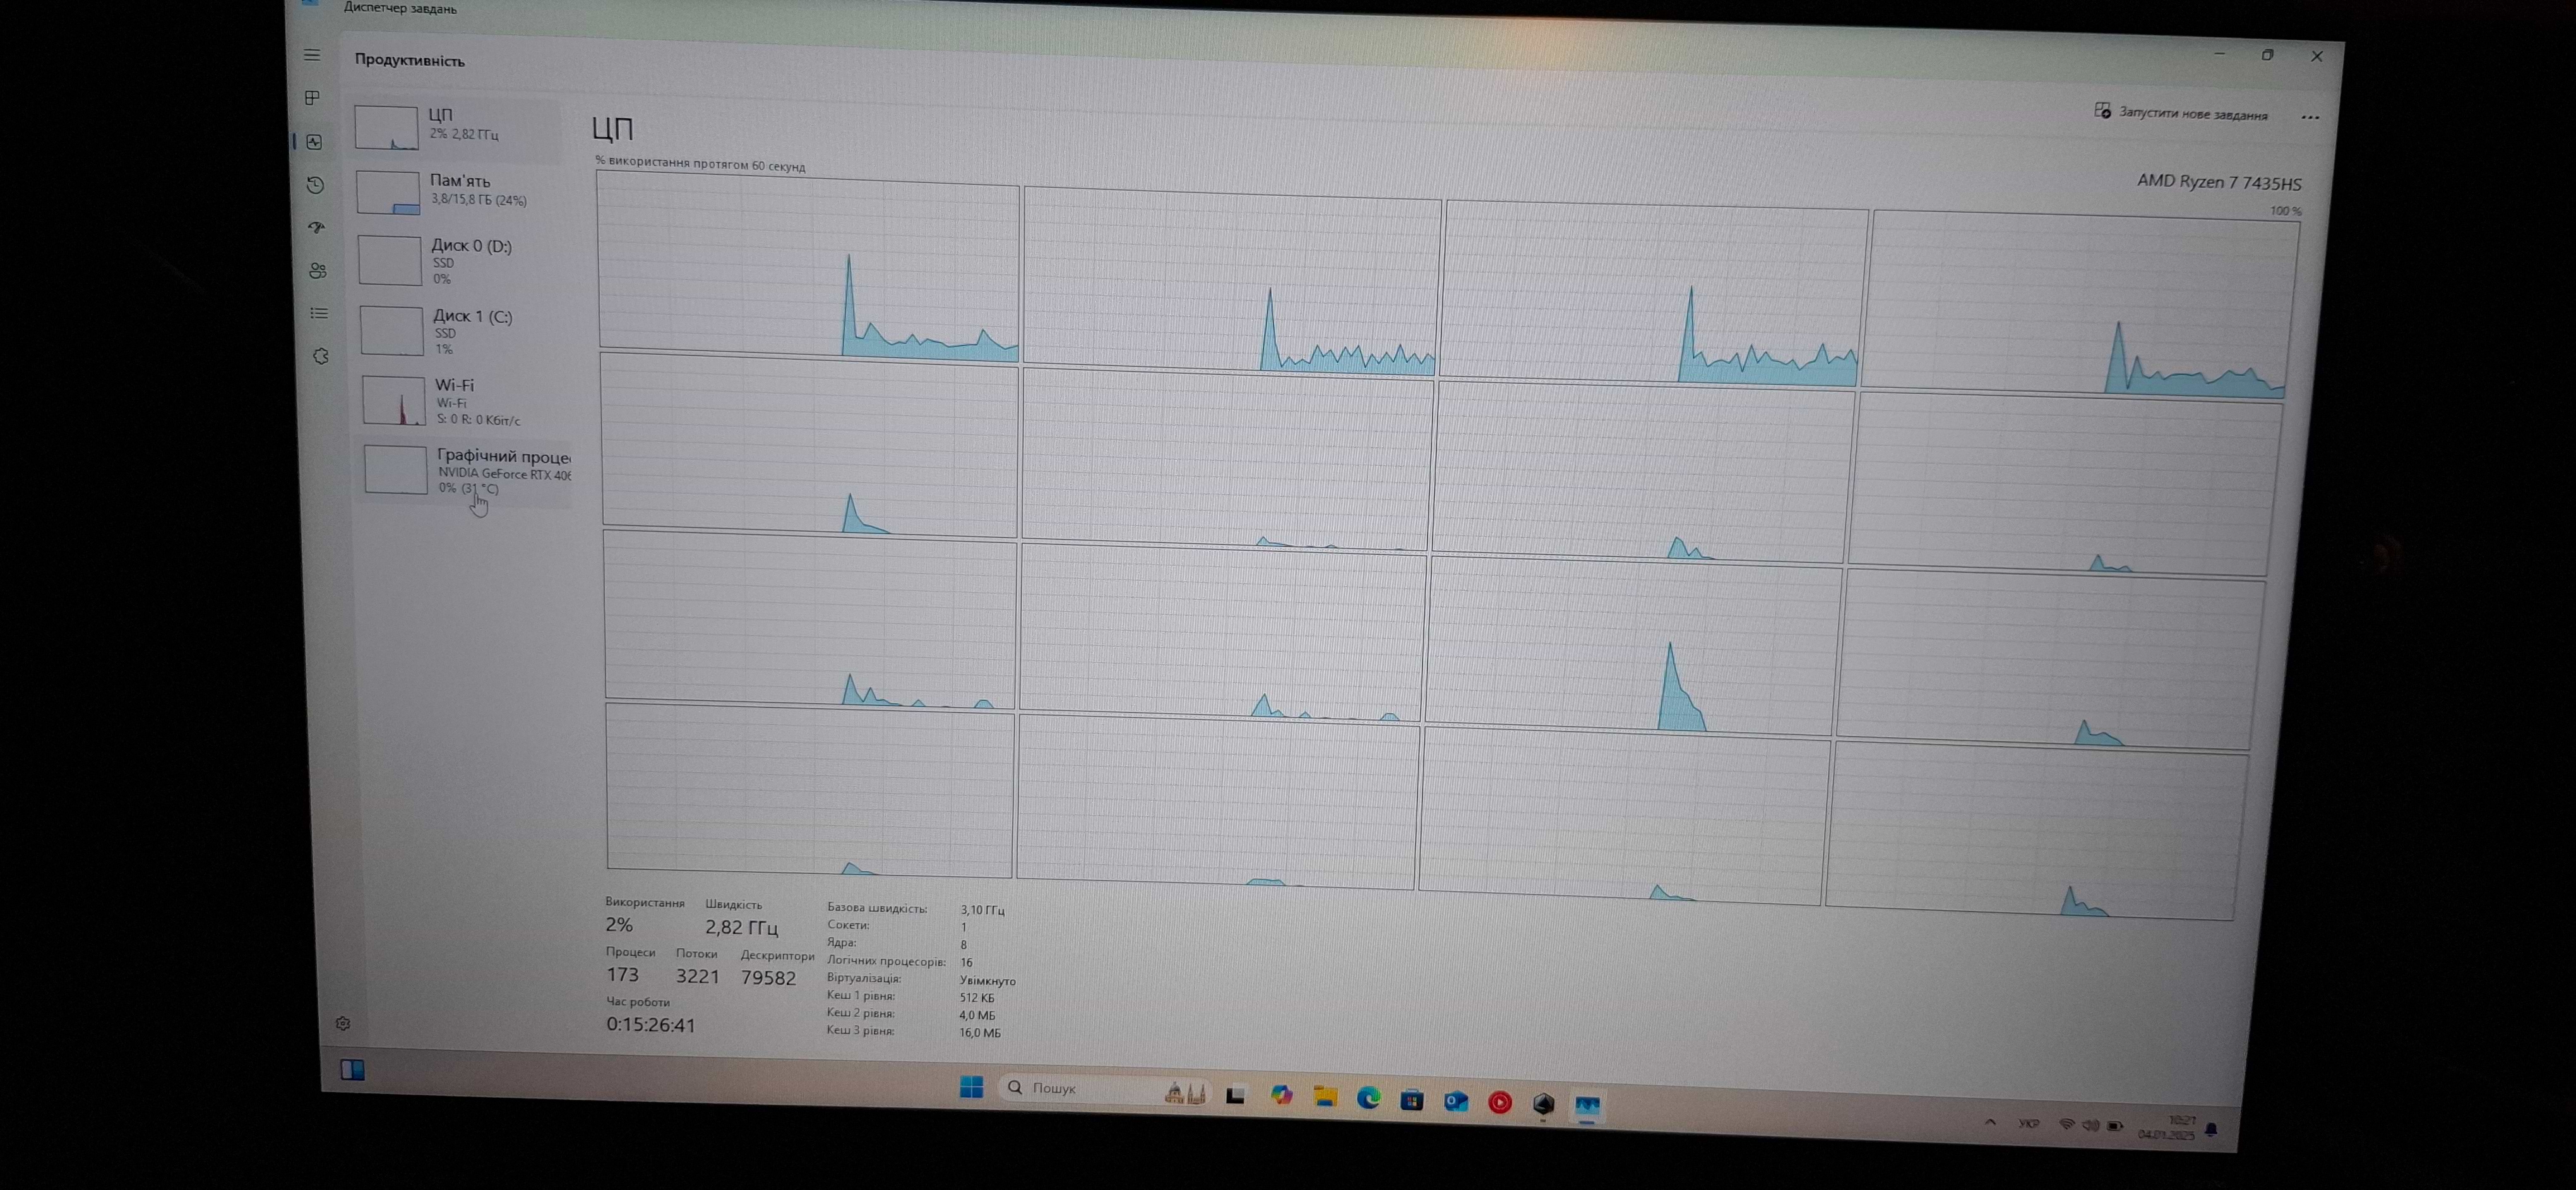Open the Startup apps page icon
The image size is (2576, 1190).
317,228
